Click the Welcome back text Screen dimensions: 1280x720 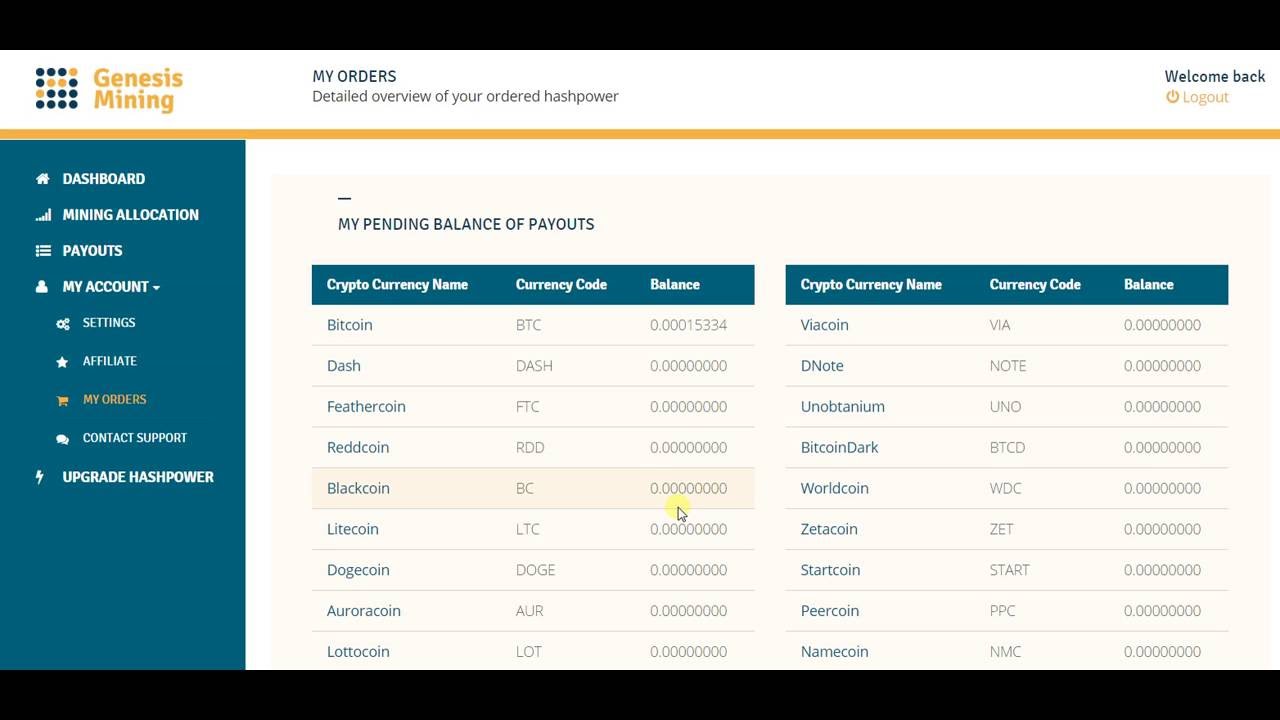[1215, 76]
